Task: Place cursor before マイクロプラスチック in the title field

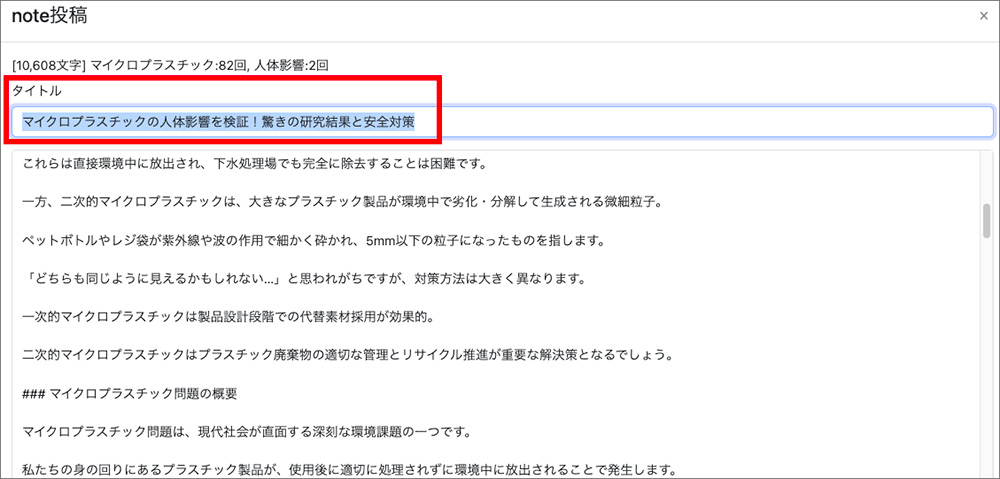Action: [22, 122]
